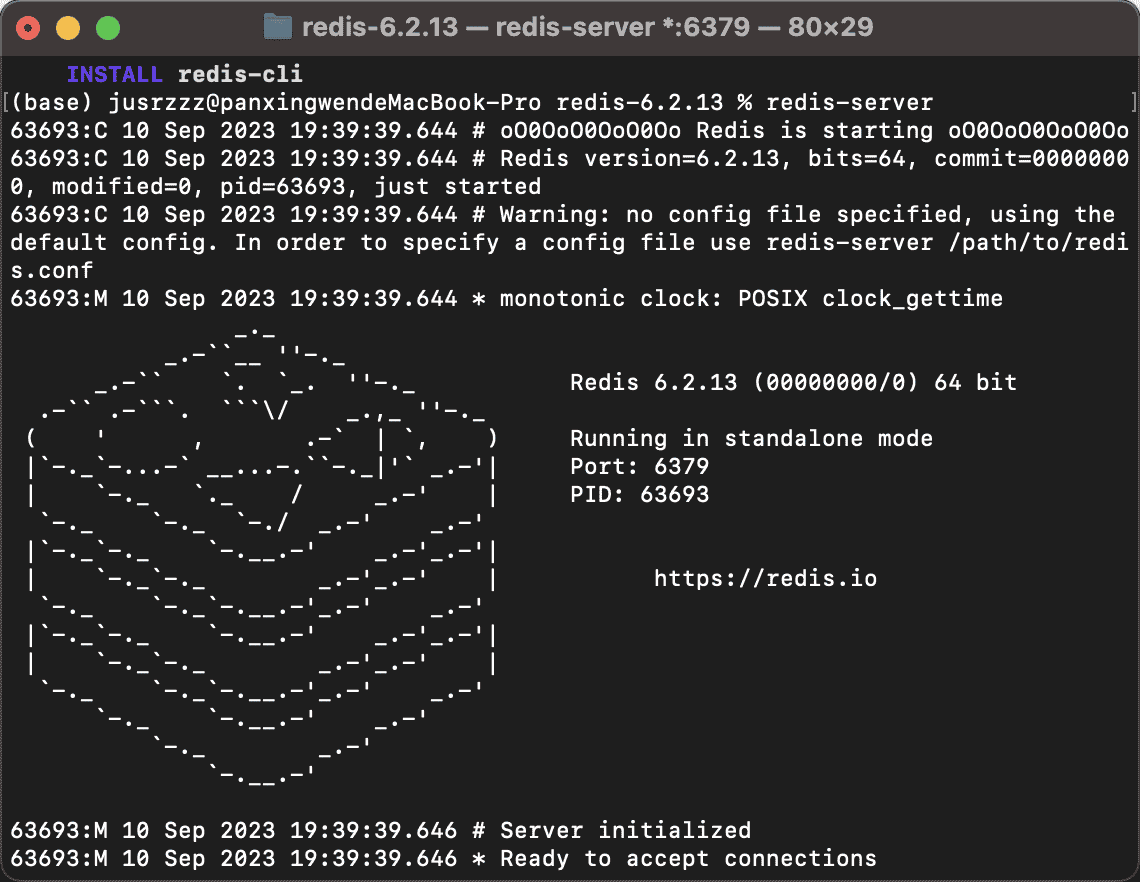Click the window title text redis-6.2.13

click(x=380, y=27)
